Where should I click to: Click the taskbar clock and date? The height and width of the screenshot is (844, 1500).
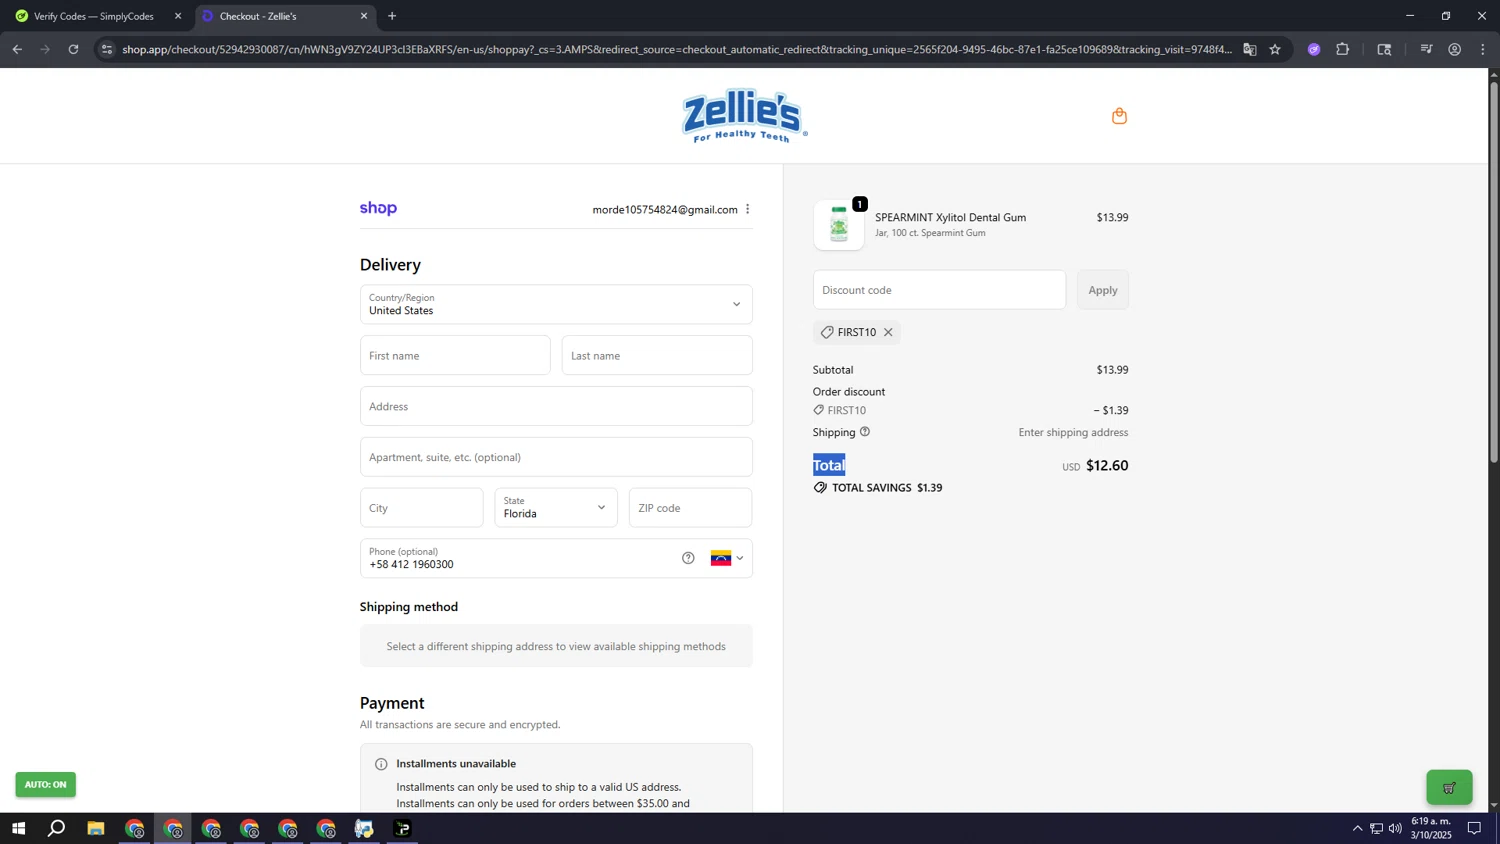coord(1431,828)
